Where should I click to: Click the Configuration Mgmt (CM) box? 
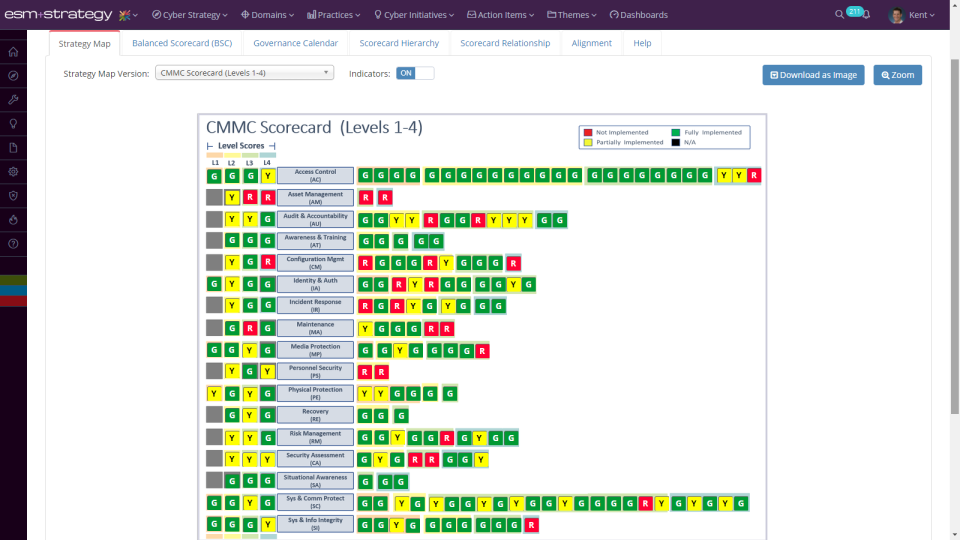tap(315, 263)
